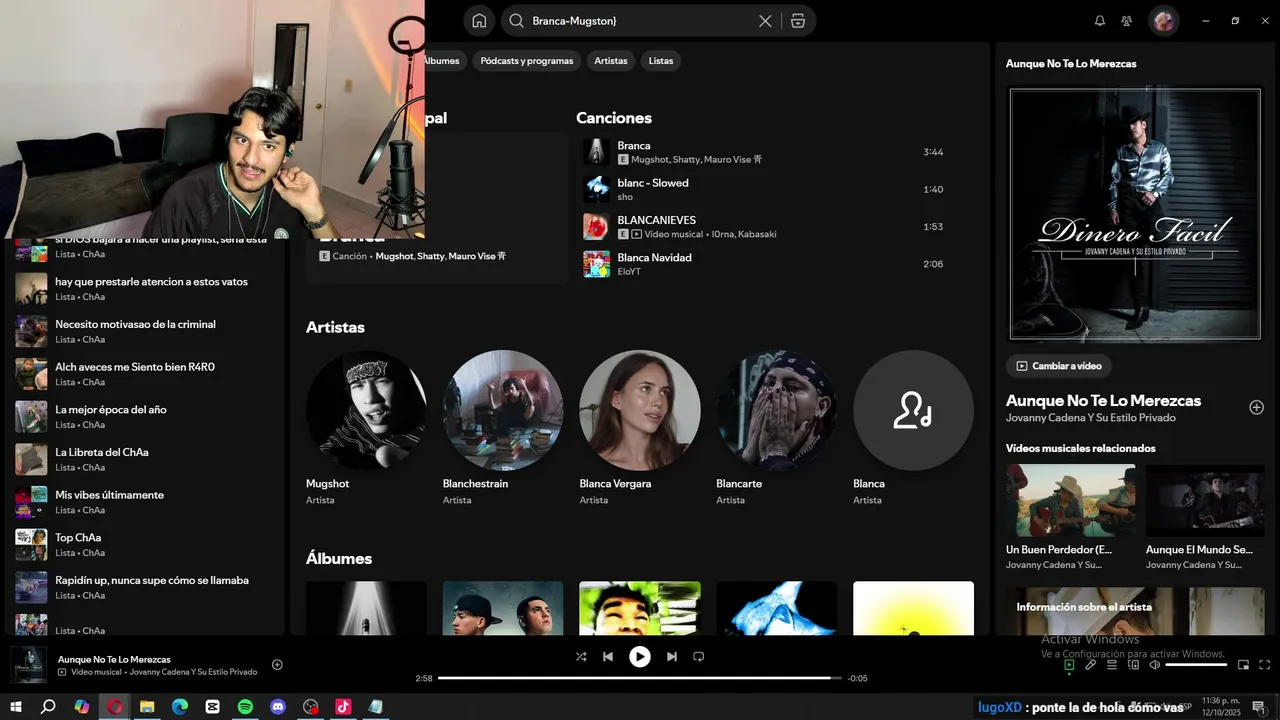Open playlist 'La mejor época del año'
The image size is (1280, 720).
pos(145,416)
